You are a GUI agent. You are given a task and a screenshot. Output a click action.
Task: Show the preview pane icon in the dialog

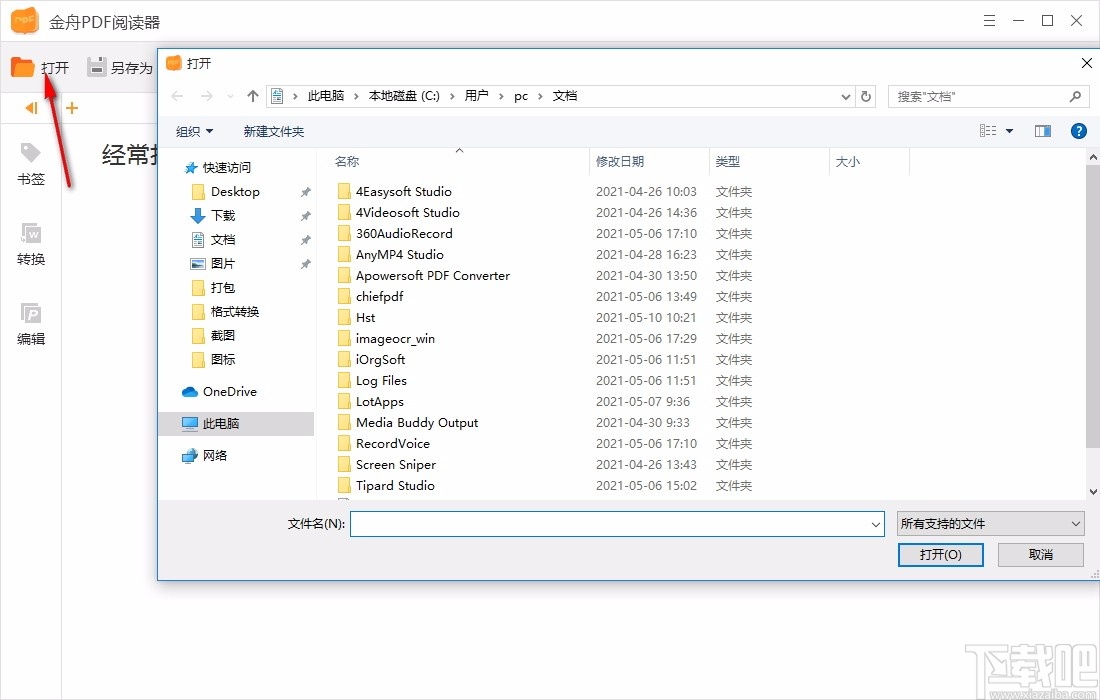click(x=1042, y=130)
